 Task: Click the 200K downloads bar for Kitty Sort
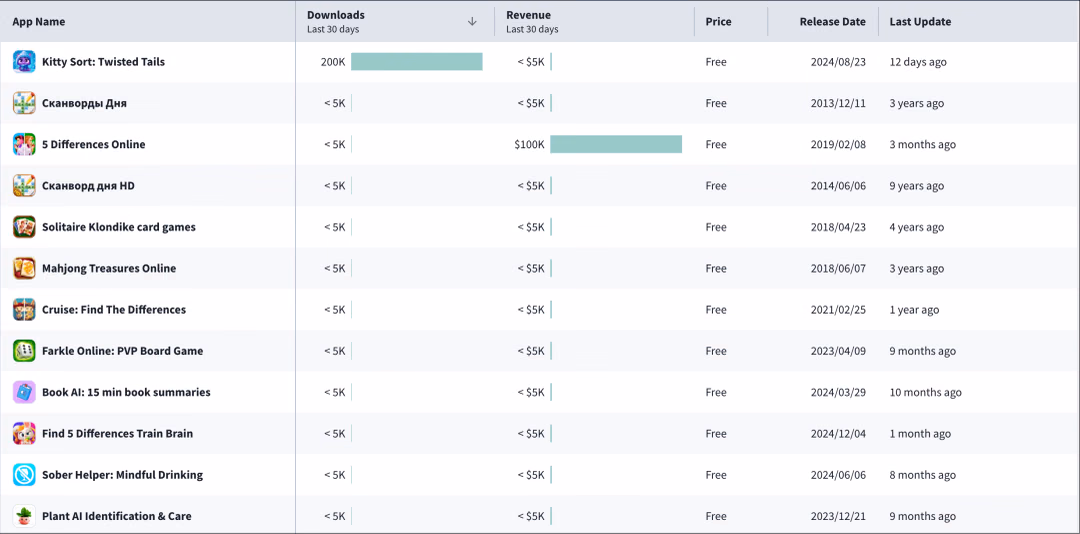point(417,62)
